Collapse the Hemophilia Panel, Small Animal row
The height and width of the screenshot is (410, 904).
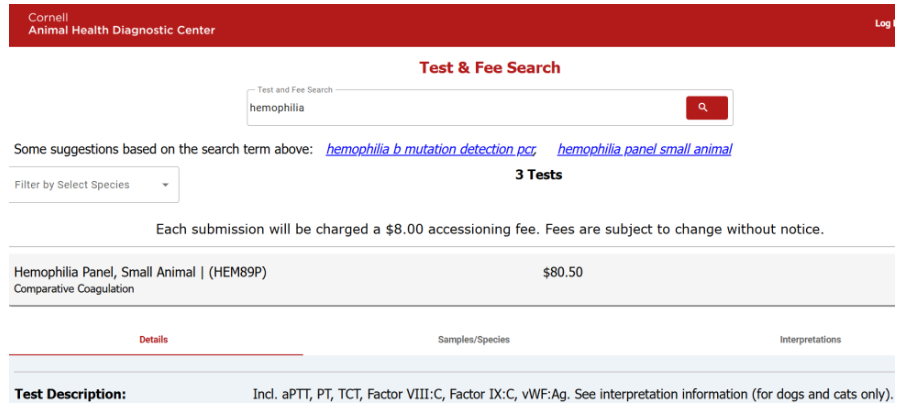coord(140,272)
